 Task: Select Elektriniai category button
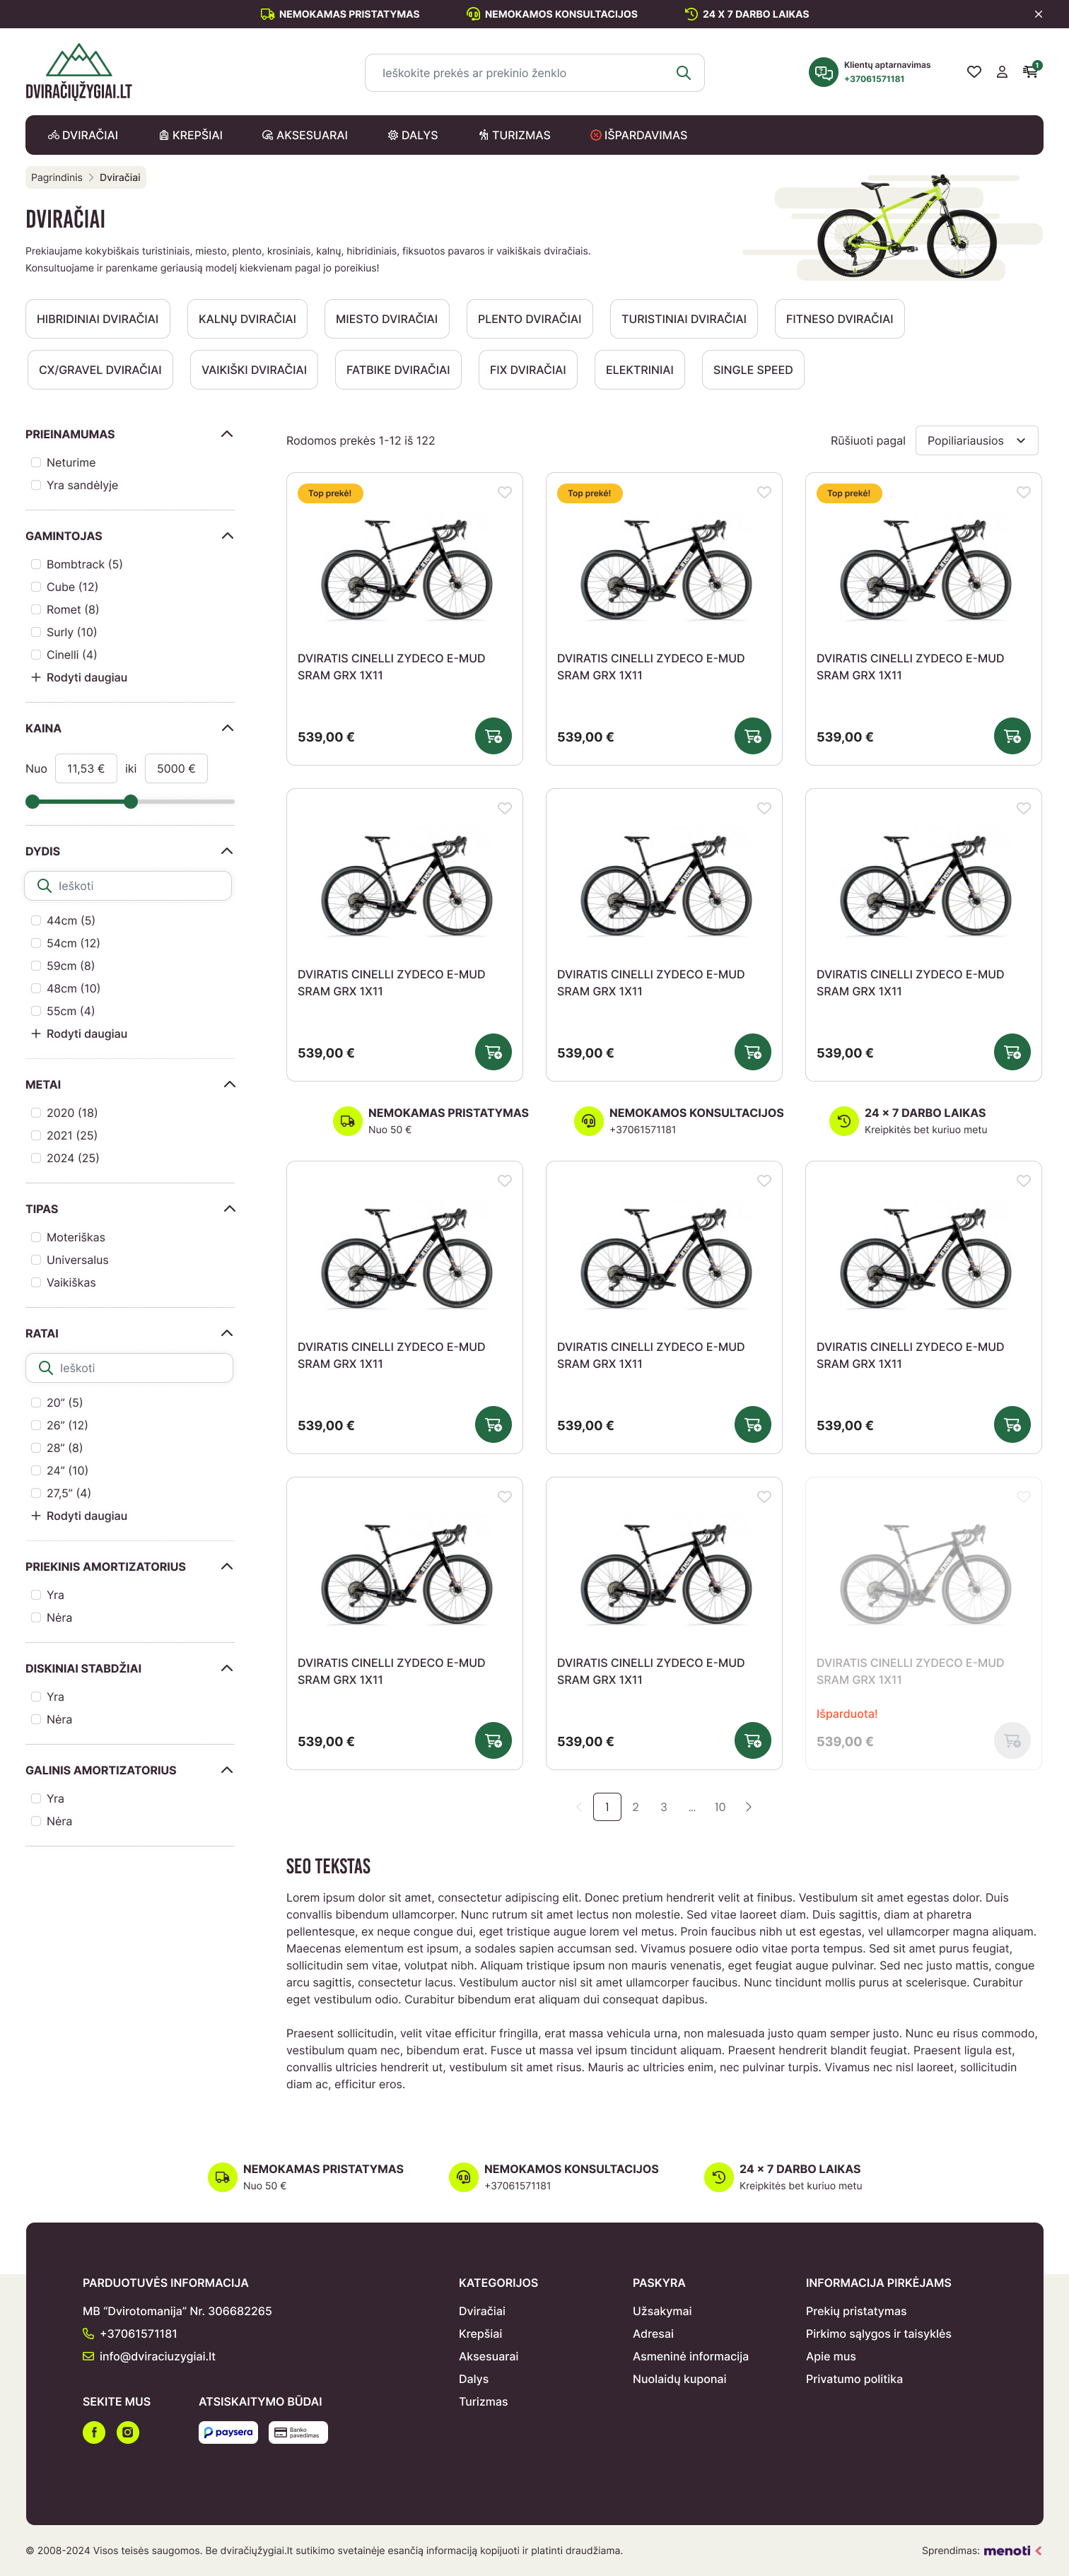click(x=640, y=370)
